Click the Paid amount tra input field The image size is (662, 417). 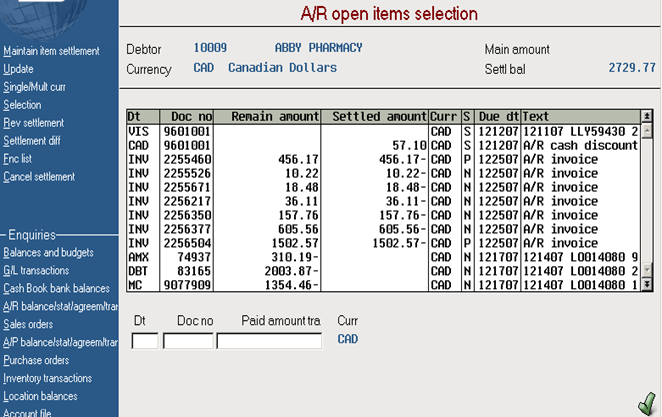269,341
